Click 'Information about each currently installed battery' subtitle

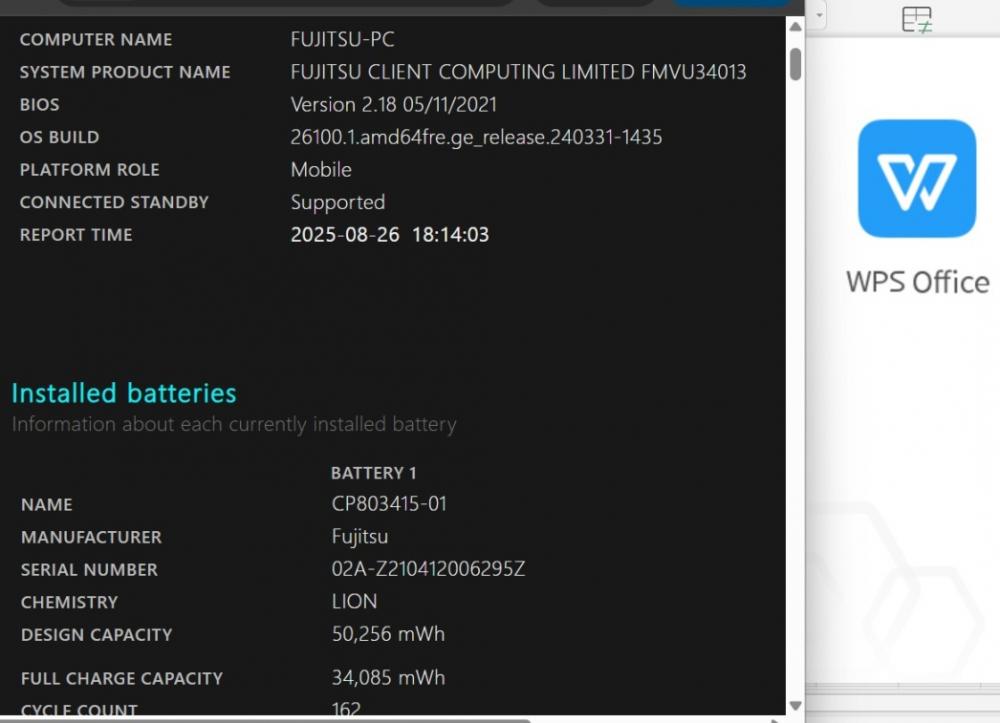pyautogui.click(x=234, y=425)
